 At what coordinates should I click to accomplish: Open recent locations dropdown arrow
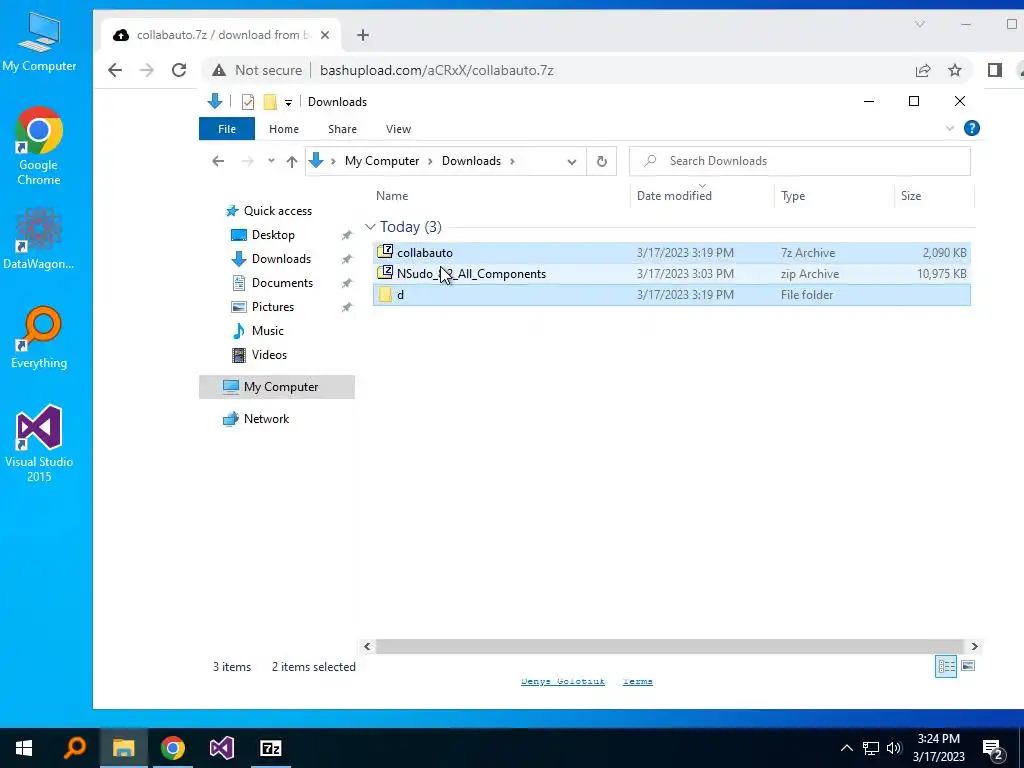click(270, 161)
